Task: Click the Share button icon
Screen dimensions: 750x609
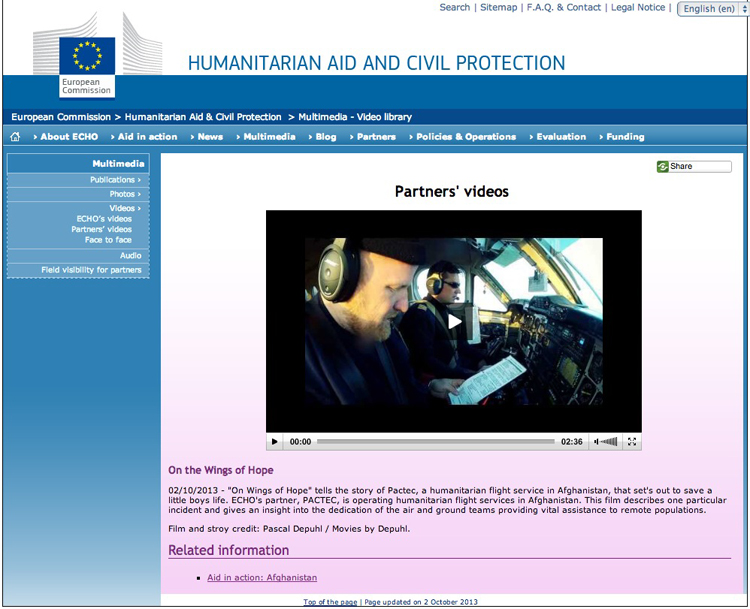Action: (663, 166)
